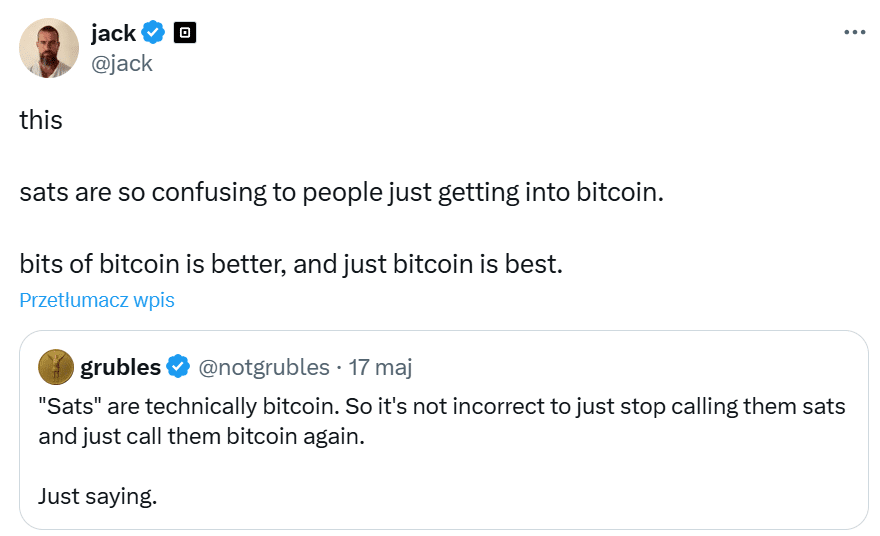Click the dot separator before "17 maj"

[339, 367]
